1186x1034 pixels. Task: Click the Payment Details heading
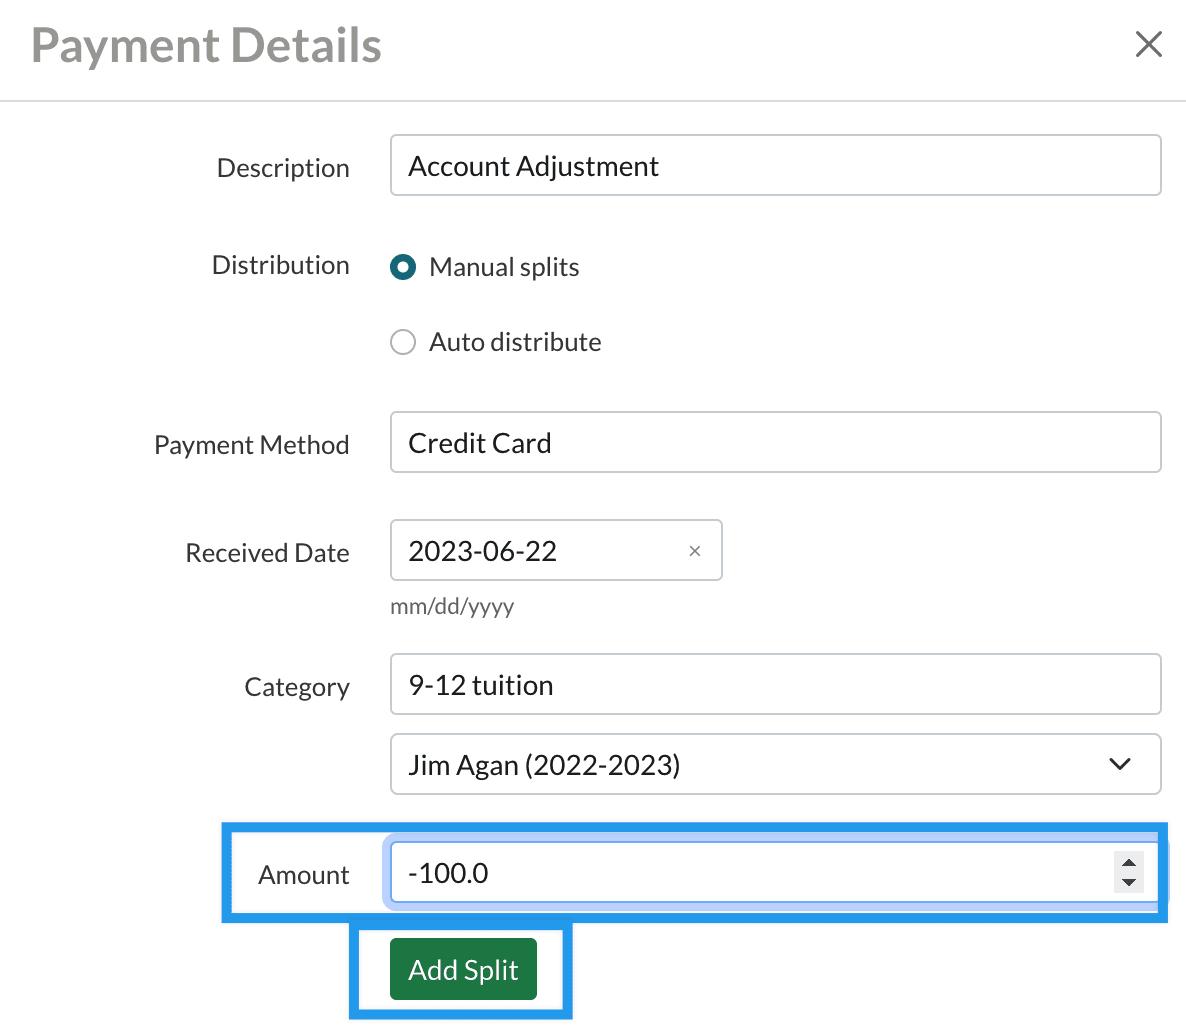206,46
